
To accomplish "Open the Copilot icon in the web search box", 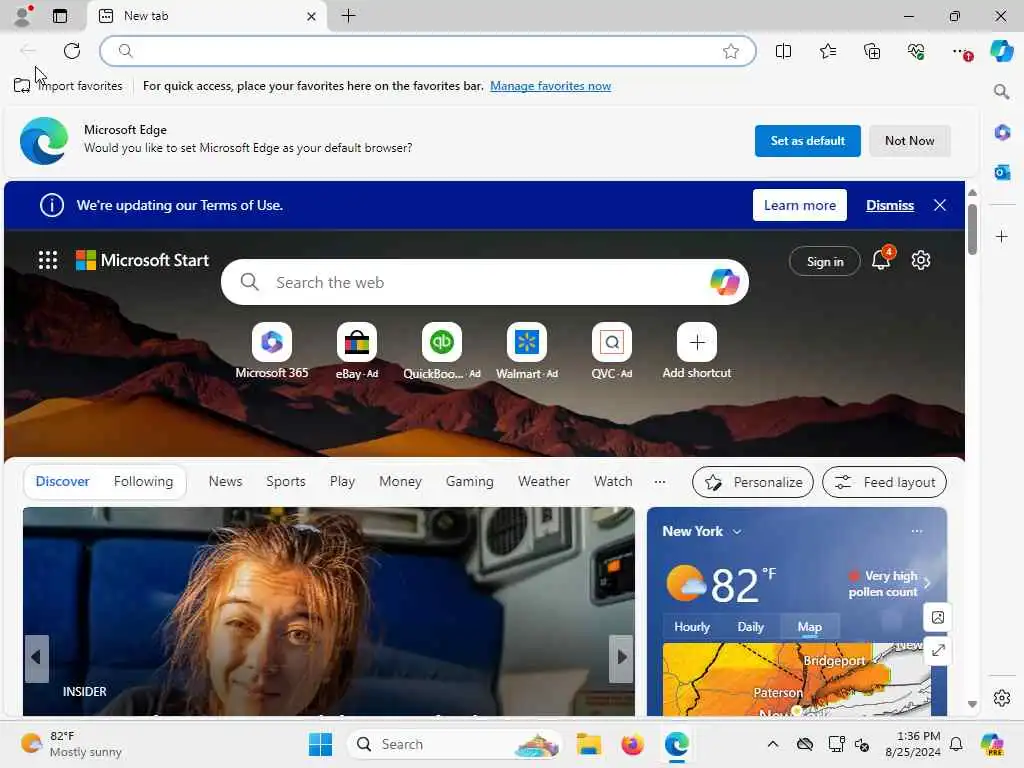I will click(724, 282).
